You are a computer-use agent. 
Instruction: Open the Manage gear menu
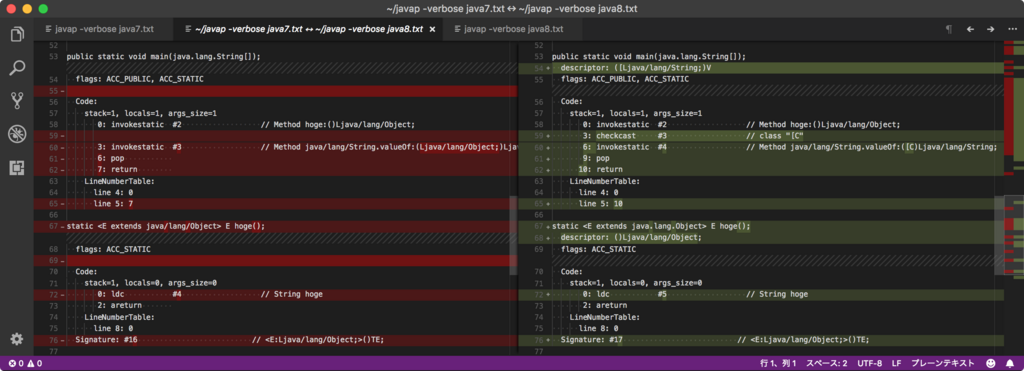tap(17, 338)
